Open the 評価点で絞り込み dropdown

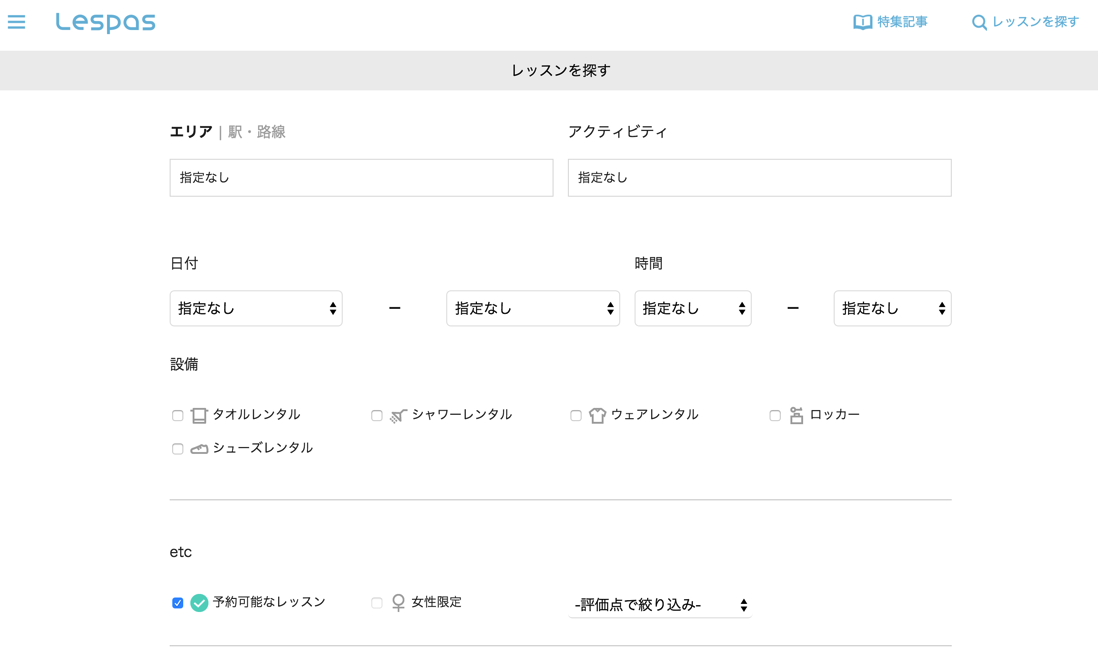point(660,605)
